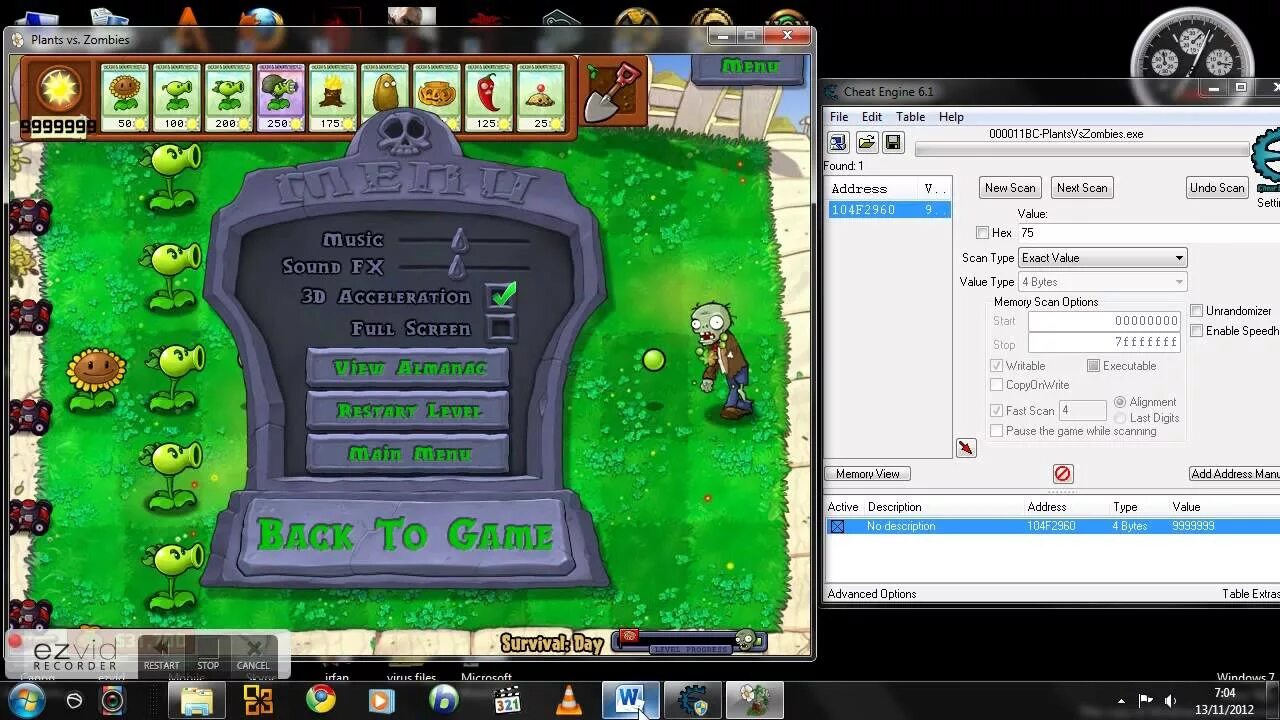
Task: Open the Table menu in Cheat Engine
Action: (910, 117)
